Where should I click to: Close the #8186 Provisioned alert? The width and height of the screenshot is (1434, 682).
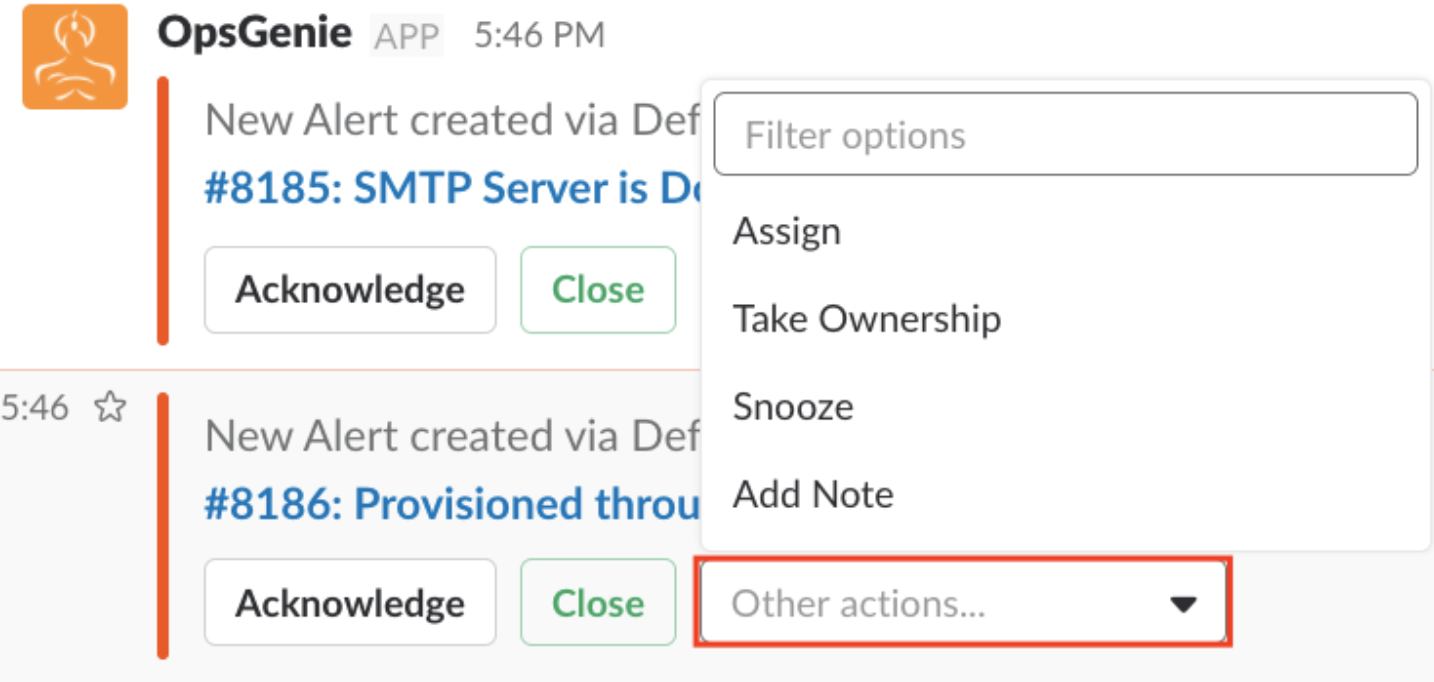click(x=598, y=604)
